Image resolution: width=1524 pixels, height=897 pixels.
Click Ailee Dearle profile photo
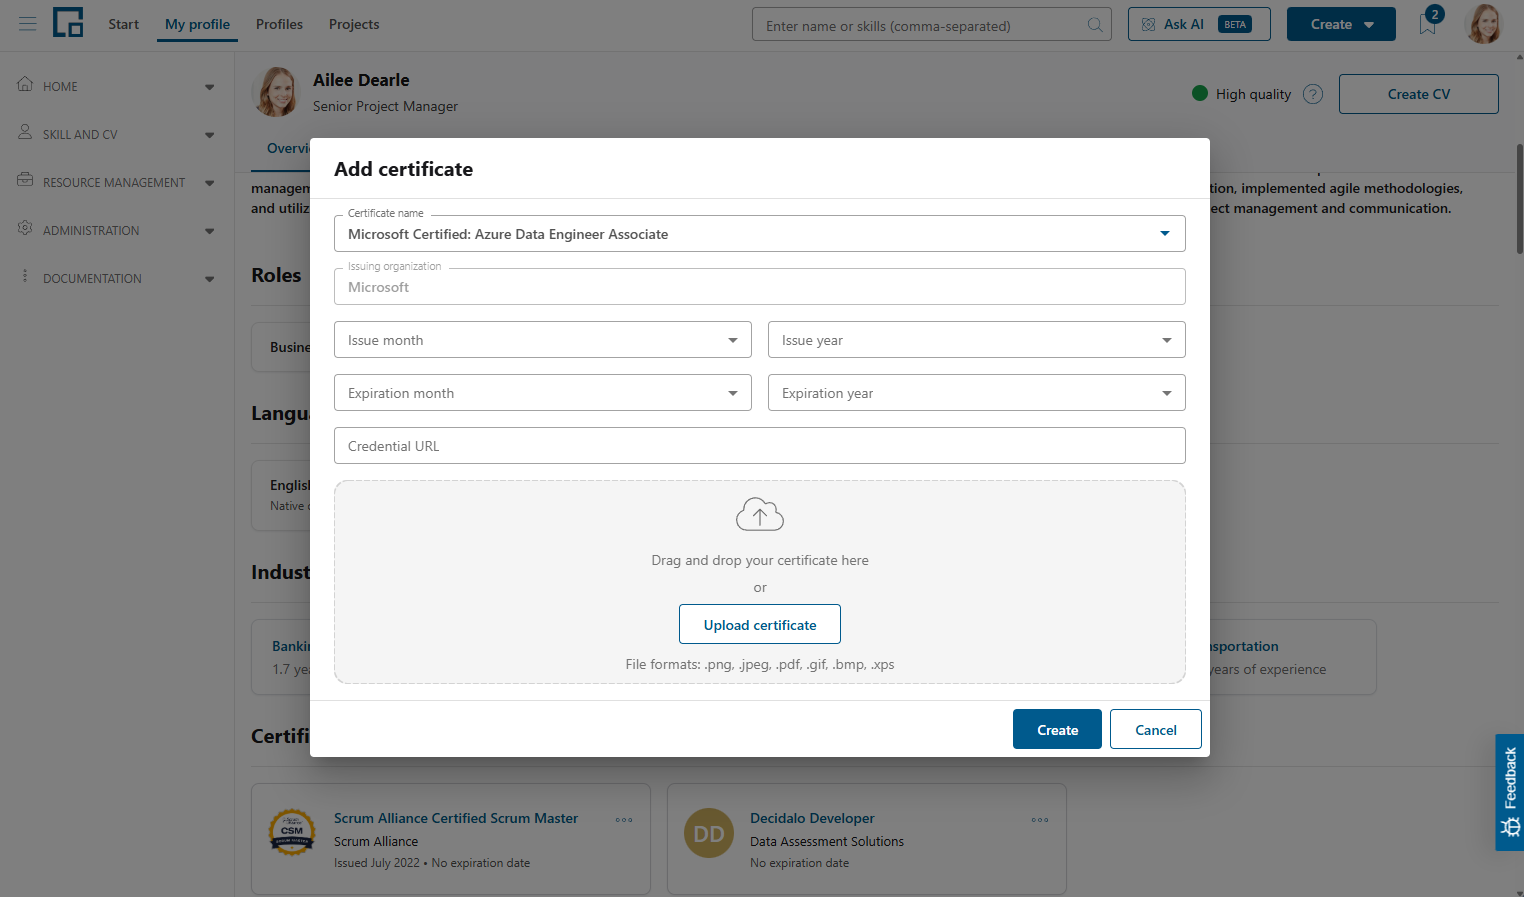coord(276,92)
